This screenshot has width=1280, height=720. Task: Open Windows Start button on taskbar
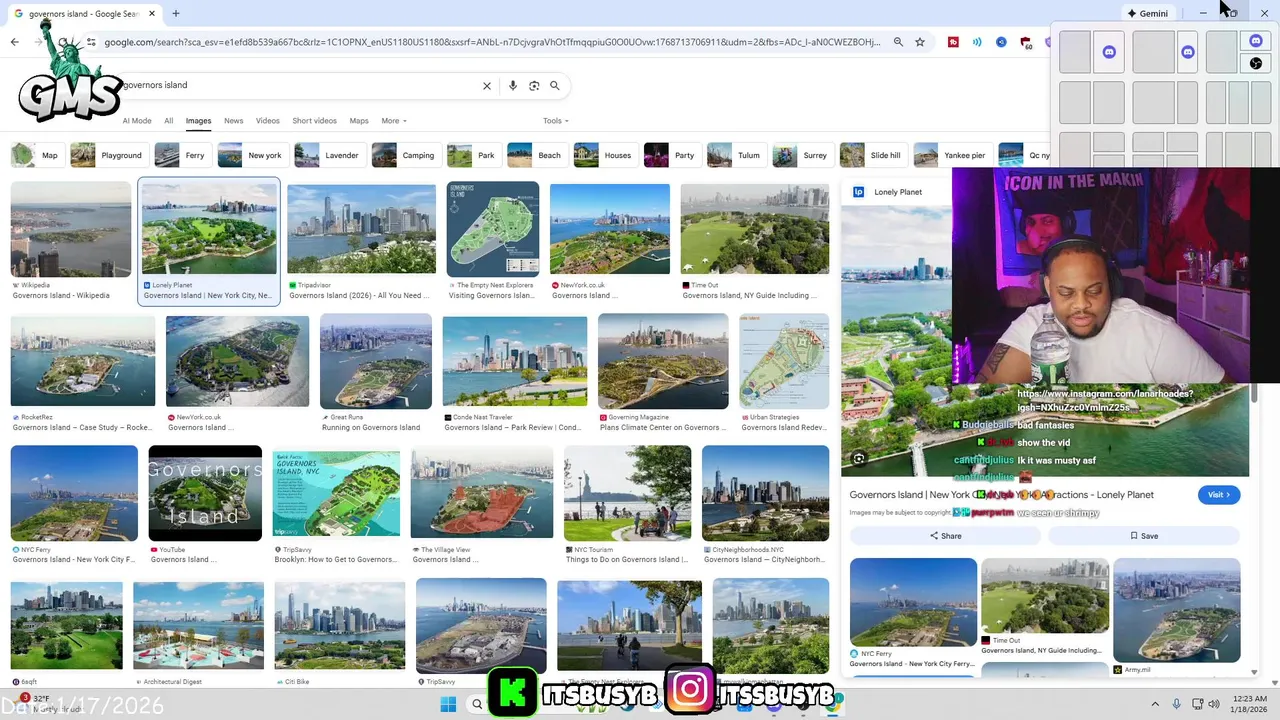(x=447, y=704)
